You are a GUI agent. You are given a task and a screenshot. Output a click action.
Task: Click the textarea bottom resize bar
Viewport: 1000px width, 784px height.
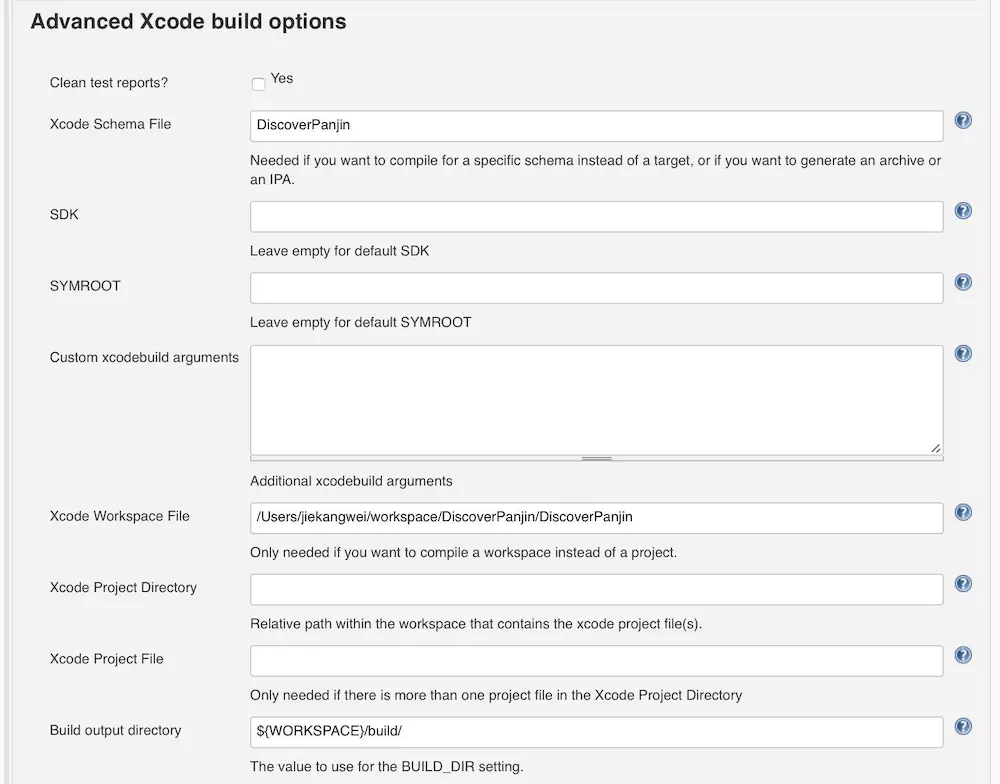coord(596,458)
